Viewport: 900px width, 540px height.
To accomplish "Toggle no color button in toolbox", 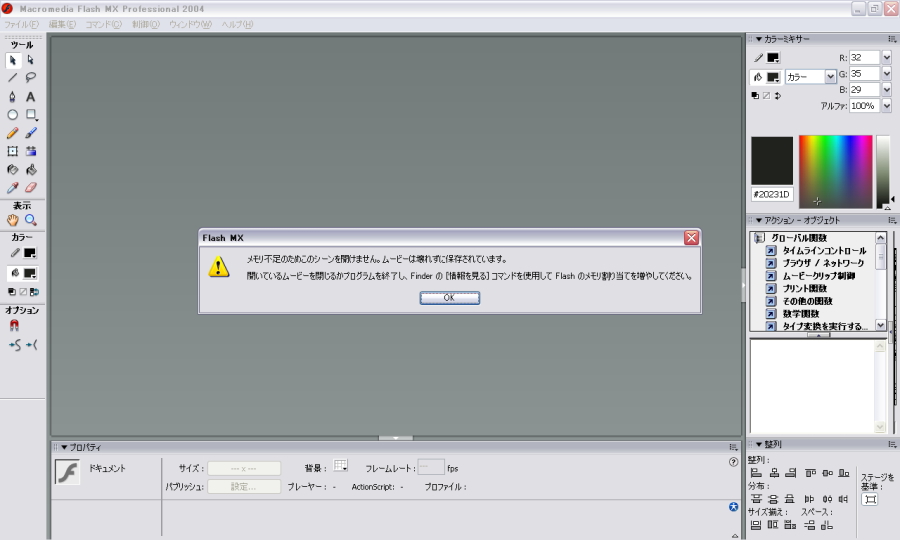I will point(23,292).
